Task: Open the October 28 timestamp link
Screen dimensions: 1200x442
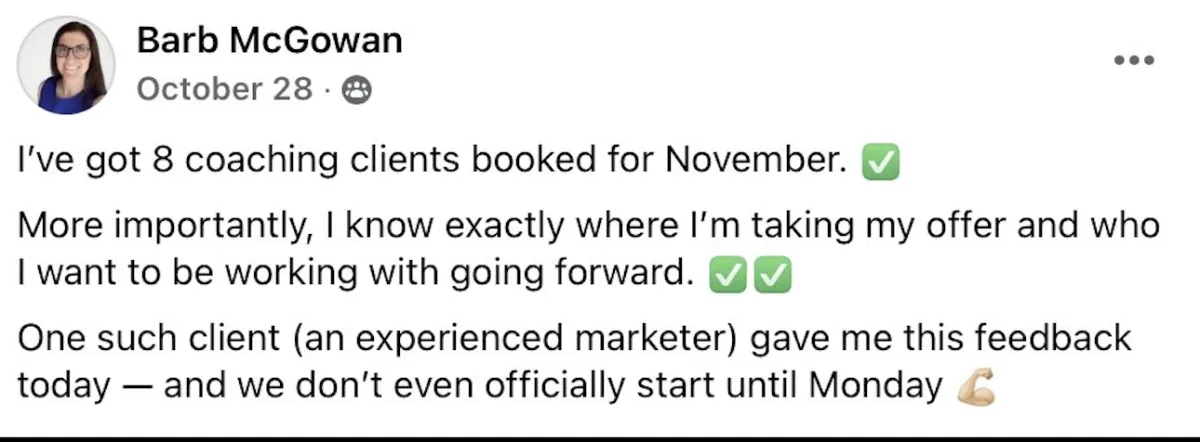Action: 224,89
